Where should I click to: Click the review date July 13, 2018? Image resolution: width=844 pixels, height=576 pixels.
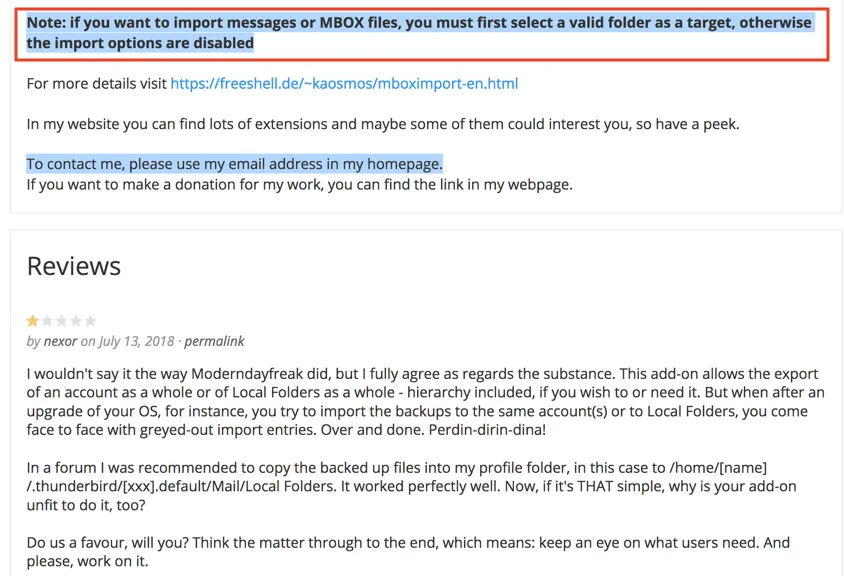coord(136,341)
